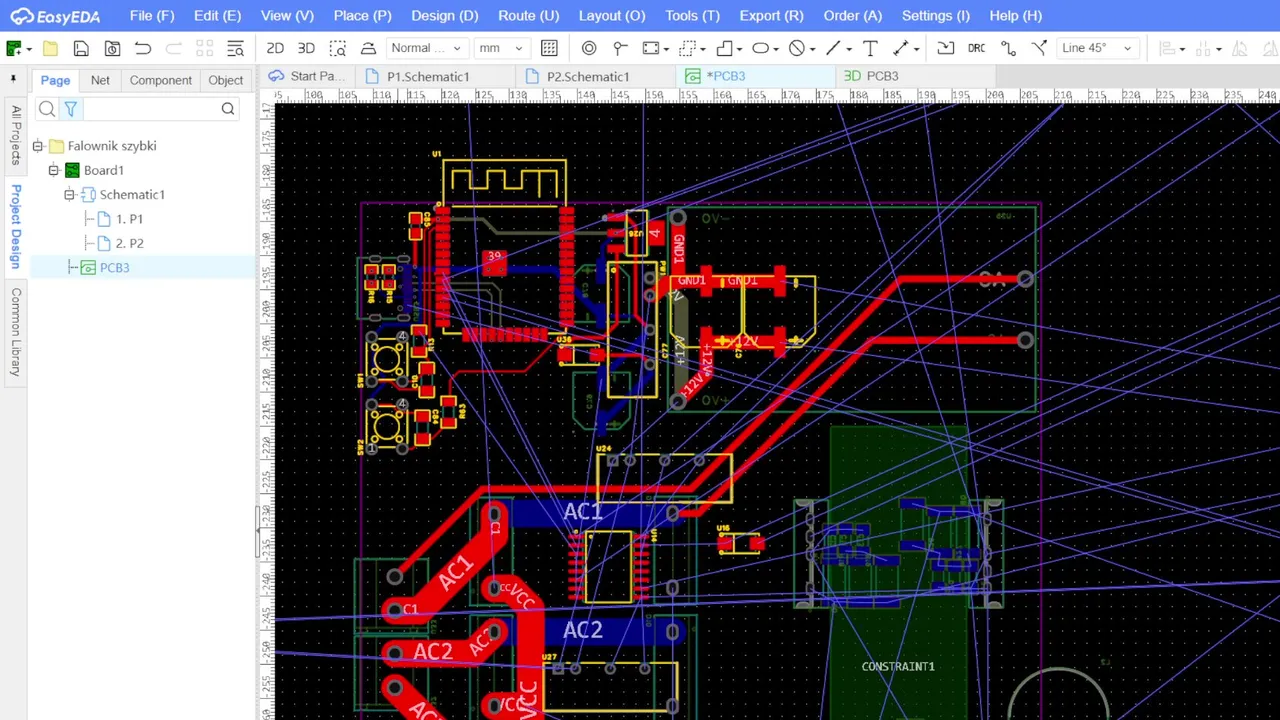Viewport: 1280px width, 720px height.
Task: Switch to the Object panel tab
Action: tap(225, 80)
